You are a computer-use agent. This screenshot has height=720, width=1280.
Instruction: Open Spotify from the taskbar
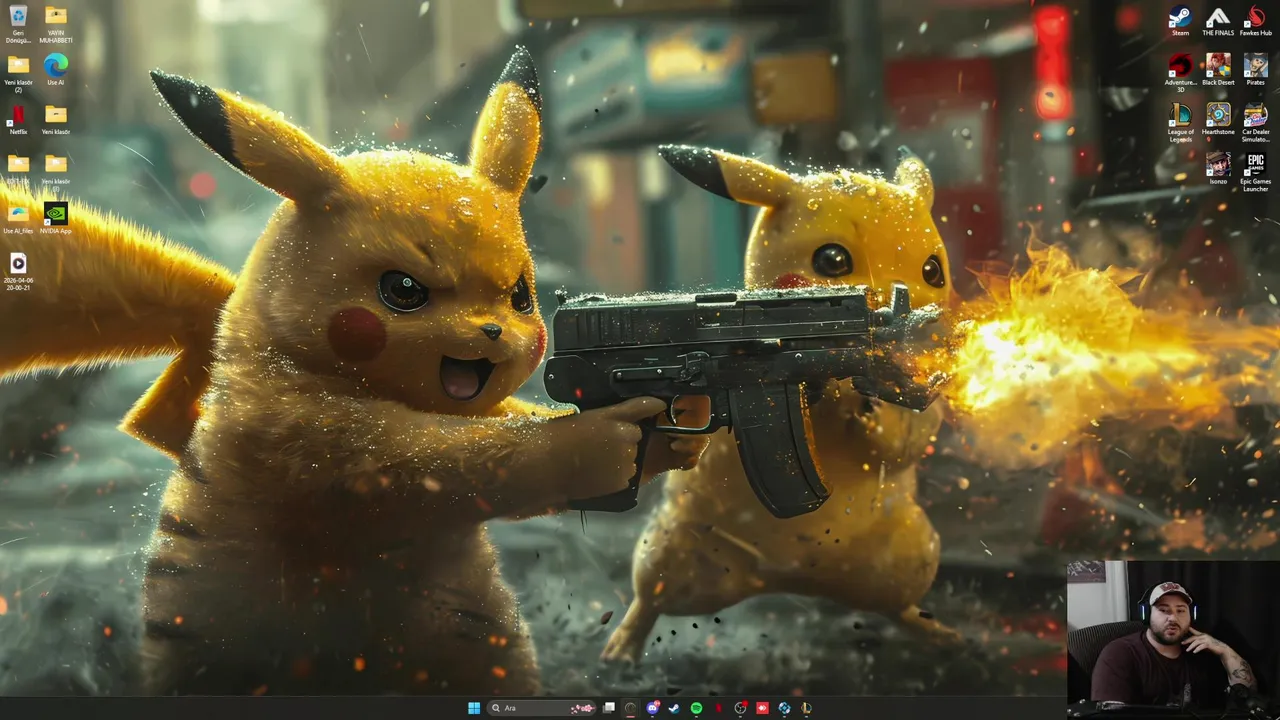pos(697,708)
